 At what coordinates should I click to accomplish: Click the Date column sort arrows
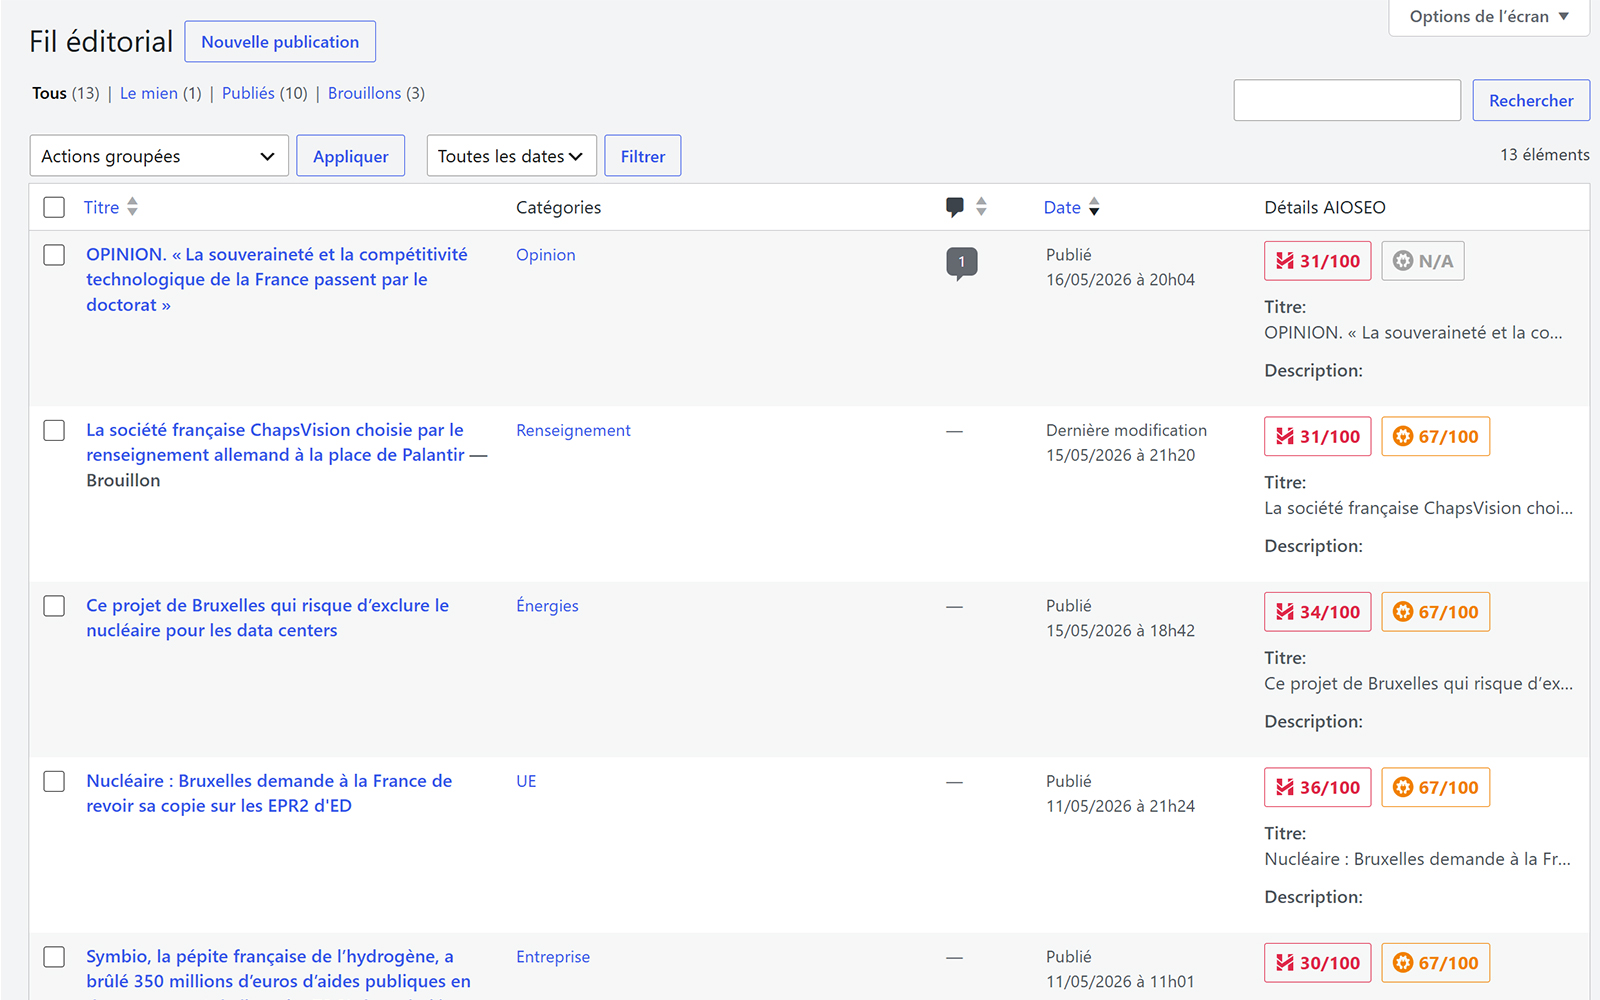(x=1094, y=207)
